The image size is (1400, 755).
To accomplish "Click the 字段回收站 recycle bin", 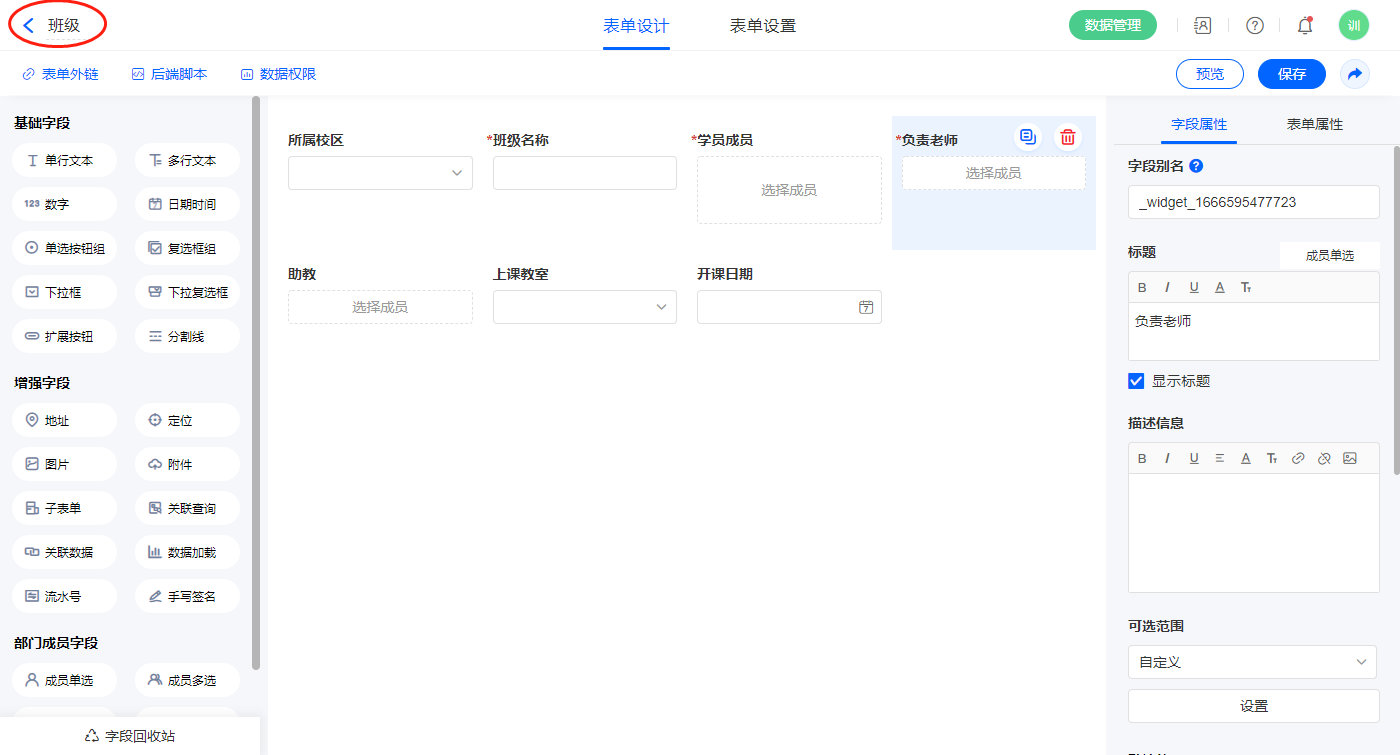I will point(130,736).
